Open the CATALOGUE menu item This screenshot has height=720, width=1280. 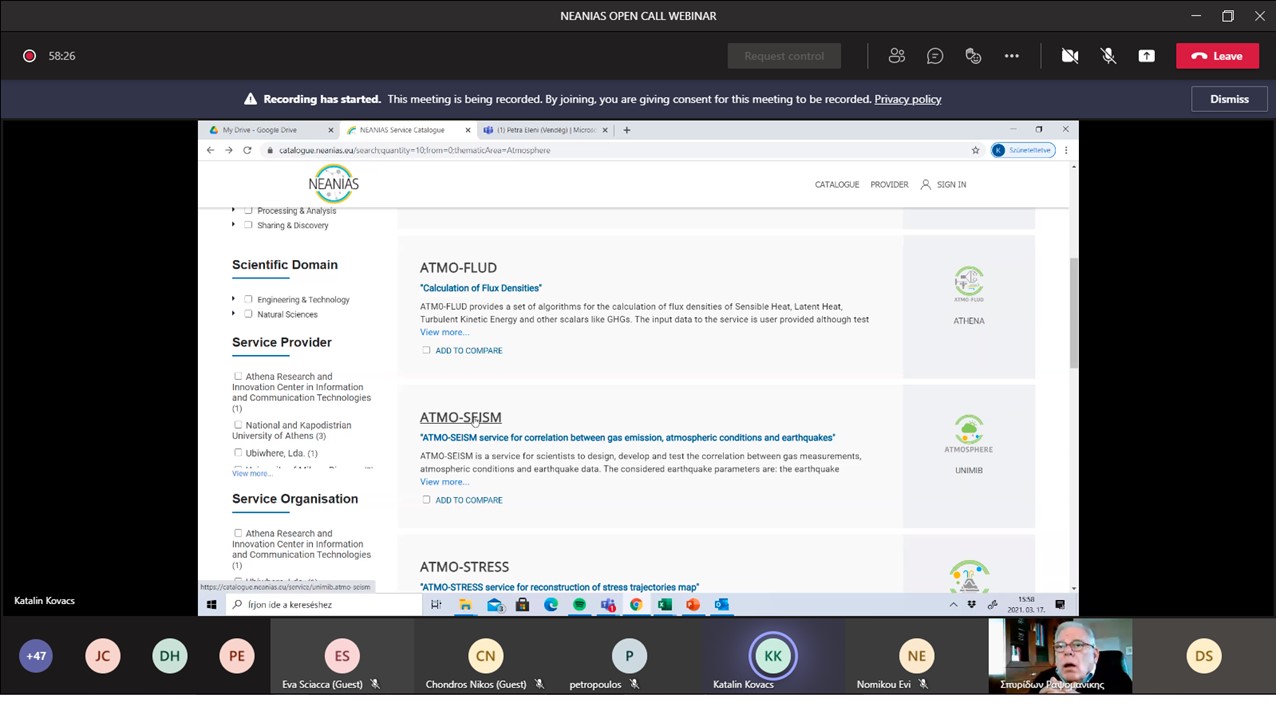point(837,185)
